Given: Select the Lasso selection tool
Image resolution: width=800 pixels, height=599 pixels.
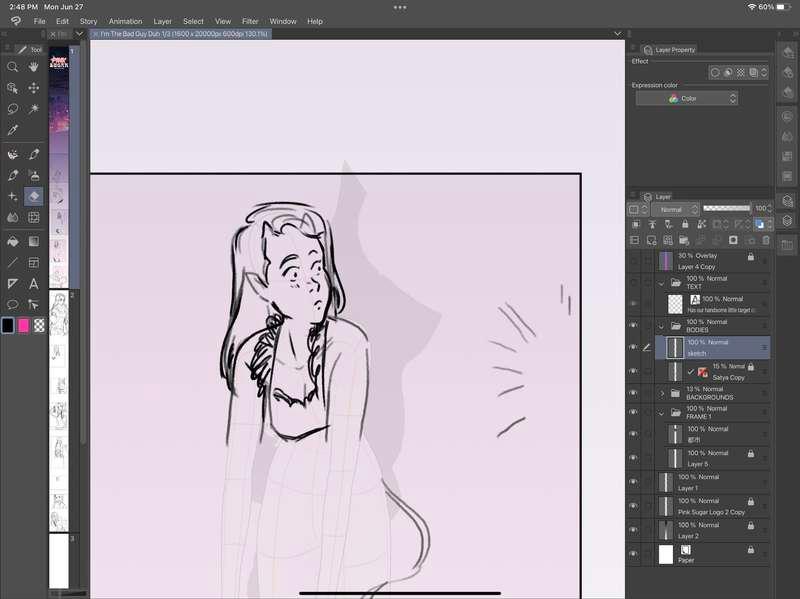Looking at the screenshot, I should (13, 109).
